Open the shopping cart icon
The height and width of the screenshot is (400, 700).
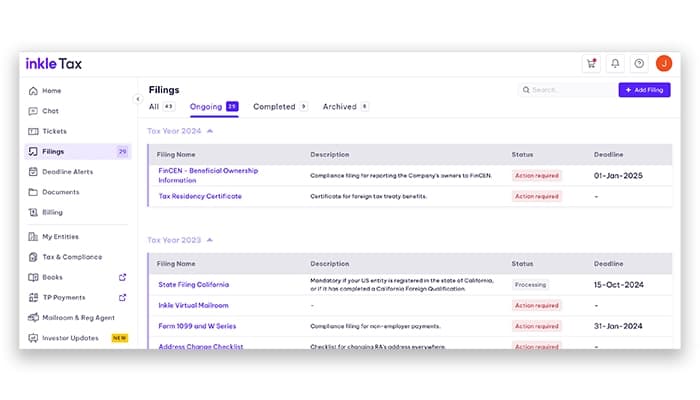(x=591, y=63)
